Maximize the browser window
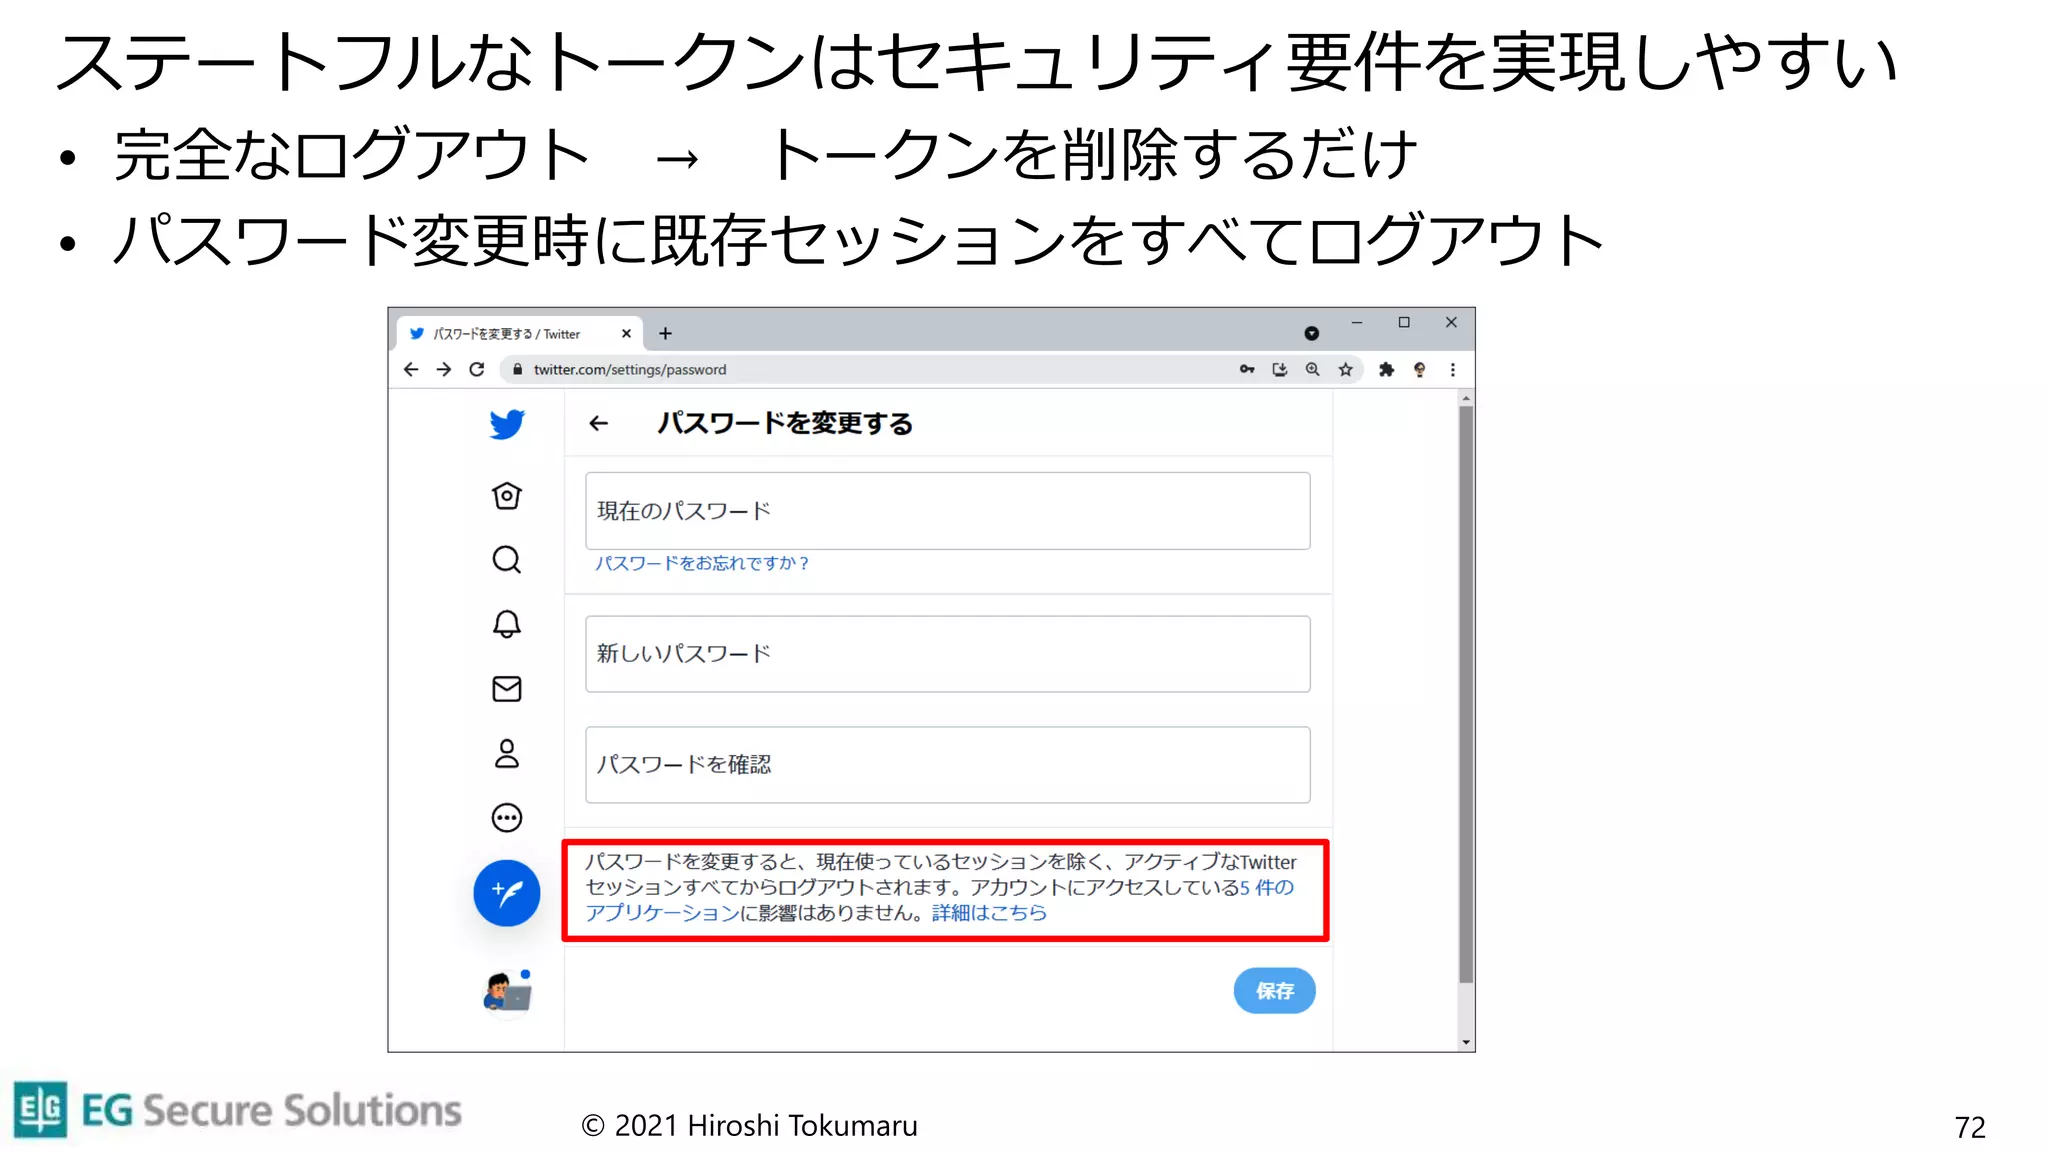The height and width of the screenshot is (1152, 2048). click(1404, 322)
